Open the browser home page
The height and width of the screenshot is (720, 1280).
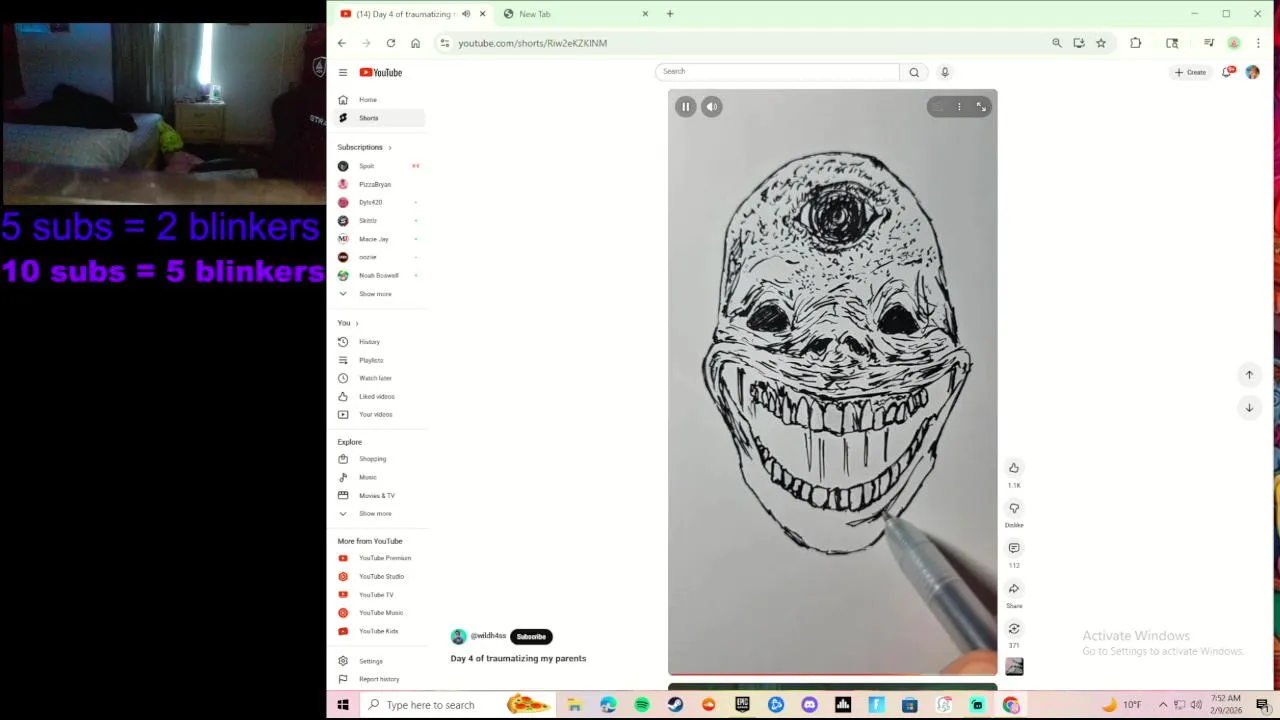click(415, 43)
